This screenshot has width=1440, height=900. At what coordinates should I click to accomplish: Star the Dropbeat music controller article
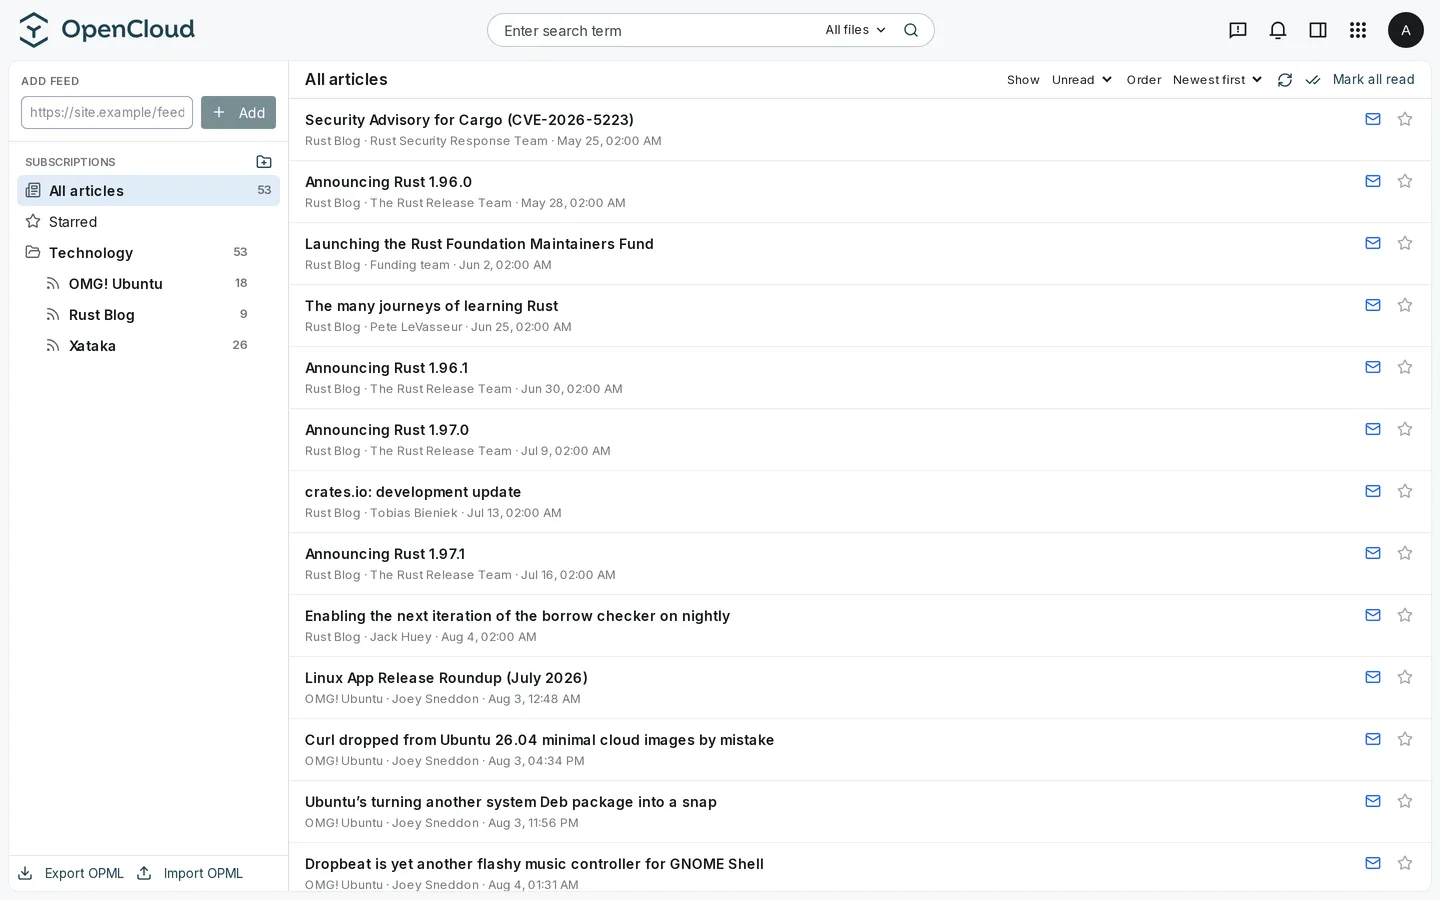[x=1405, y=863]
